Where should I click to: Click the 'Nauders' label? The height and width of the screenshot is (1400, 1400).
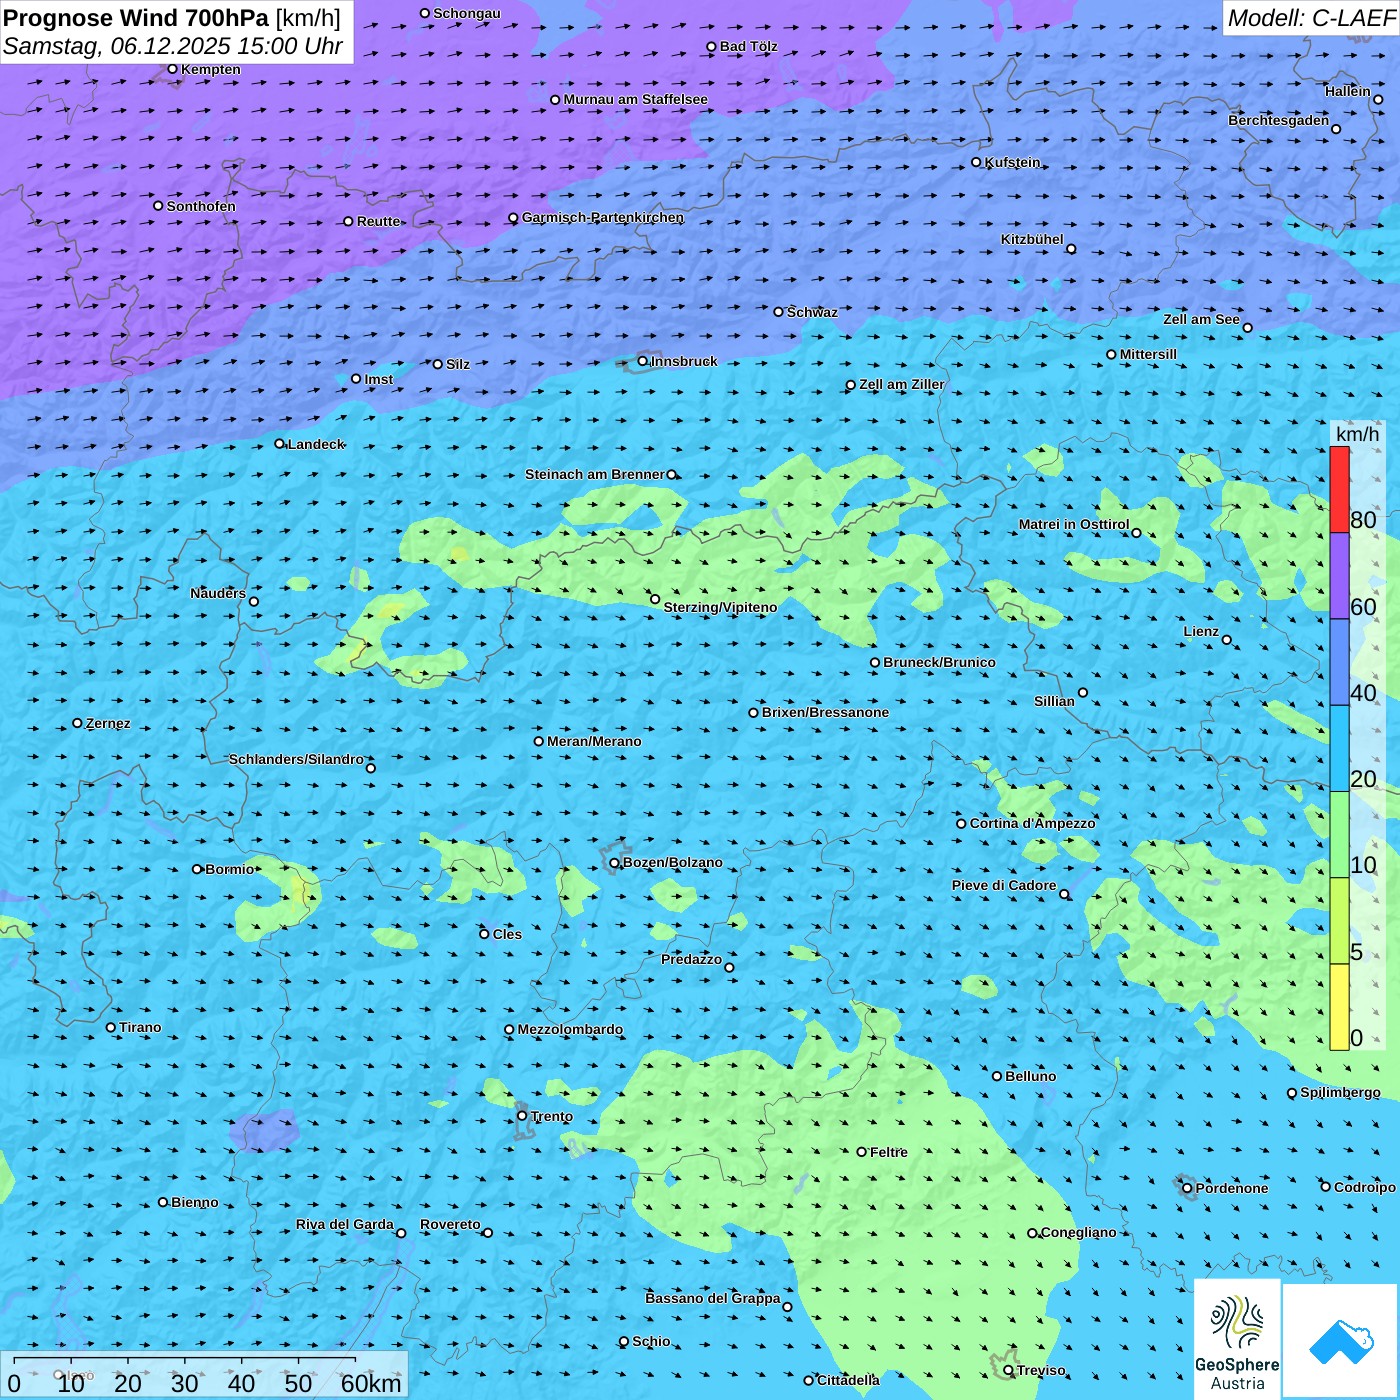tap(218, 593)
